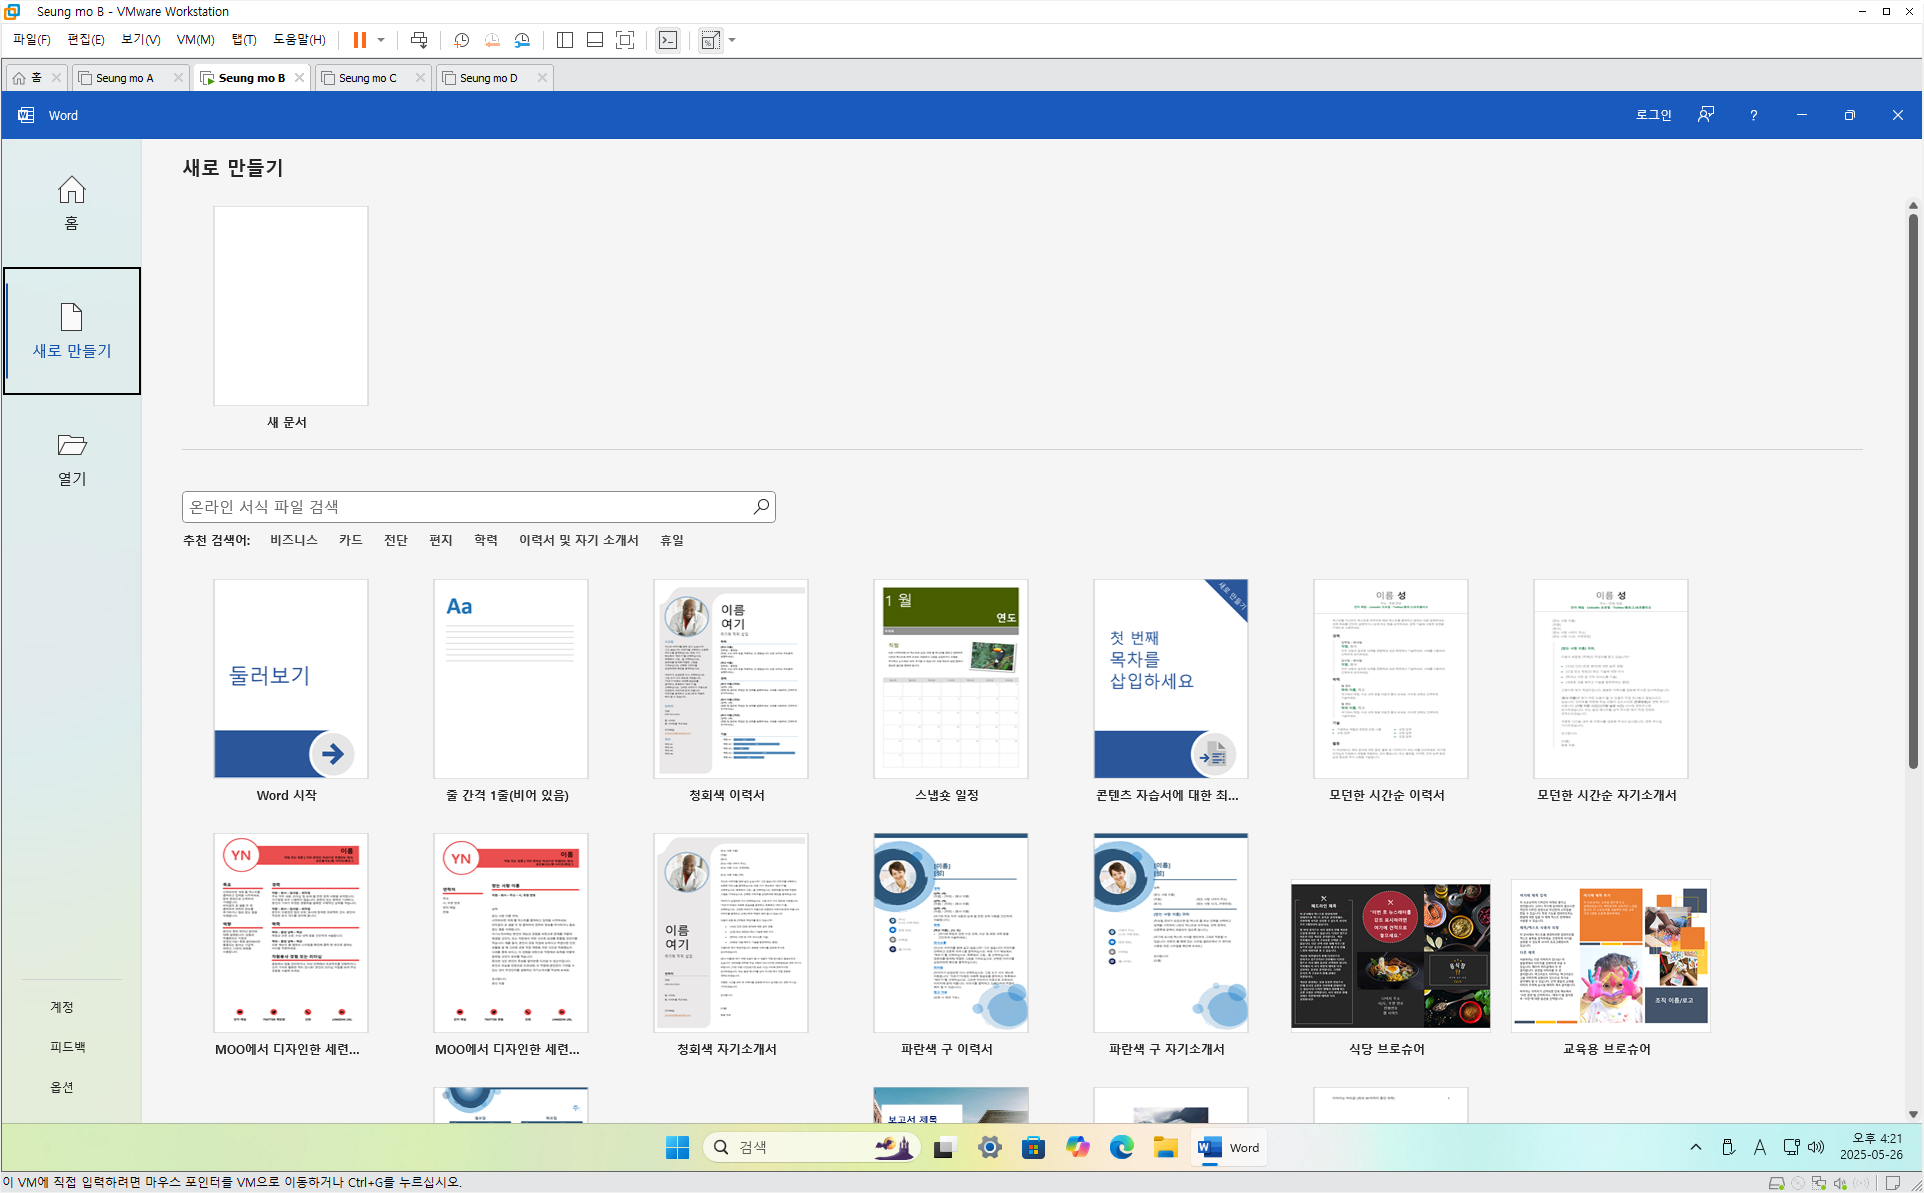The height and width of the screenshot is (1193, 1924).
Task: Click the template search magnifier icon
Action: (761, 507)
